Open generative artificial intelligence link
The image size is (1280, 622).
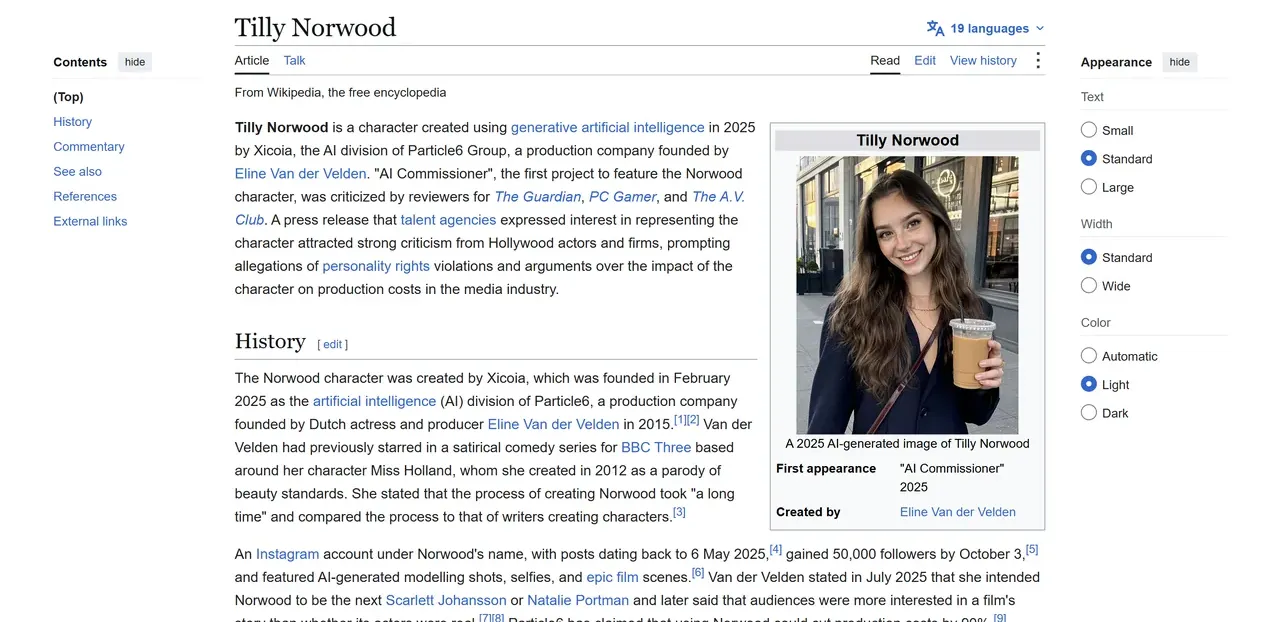coord(607,127)
